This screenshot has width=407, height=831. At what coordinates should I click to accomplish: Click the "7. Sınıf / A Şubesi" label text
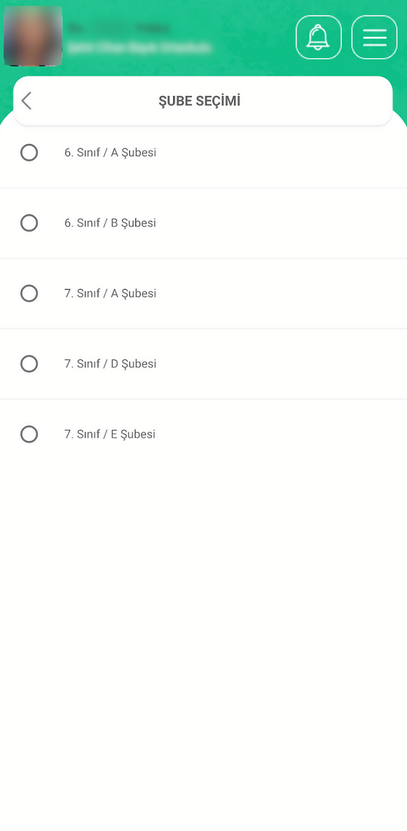pos(110,294)
